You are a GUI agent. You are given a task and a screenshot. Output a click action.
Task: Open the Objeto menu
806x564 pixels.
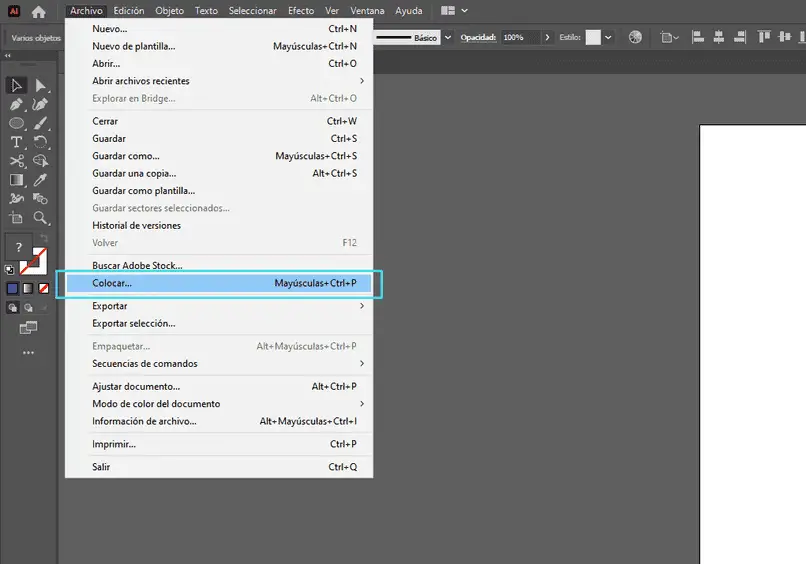[170, 11]
